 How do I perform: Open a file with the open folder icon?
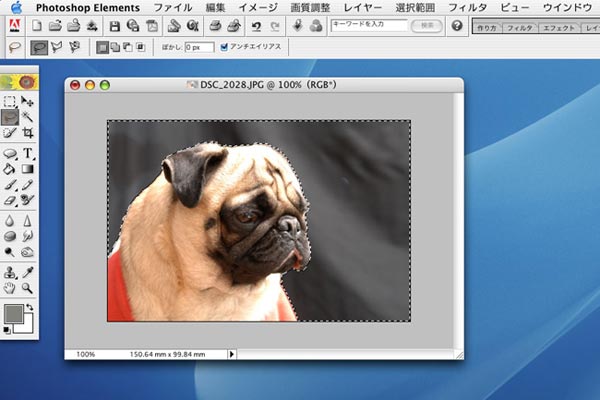click(55, 26)
